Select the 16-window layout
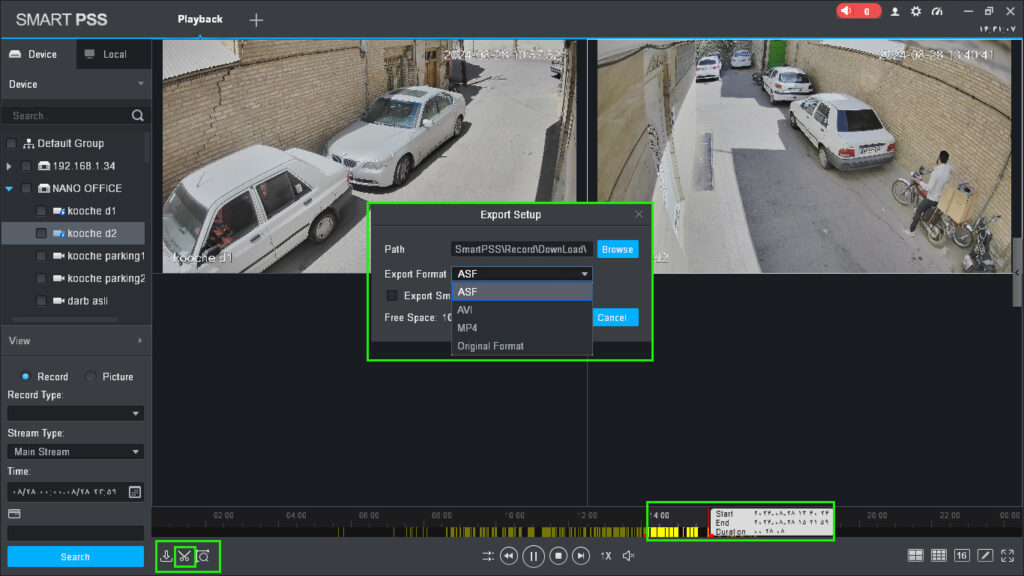 pos(961,556)
